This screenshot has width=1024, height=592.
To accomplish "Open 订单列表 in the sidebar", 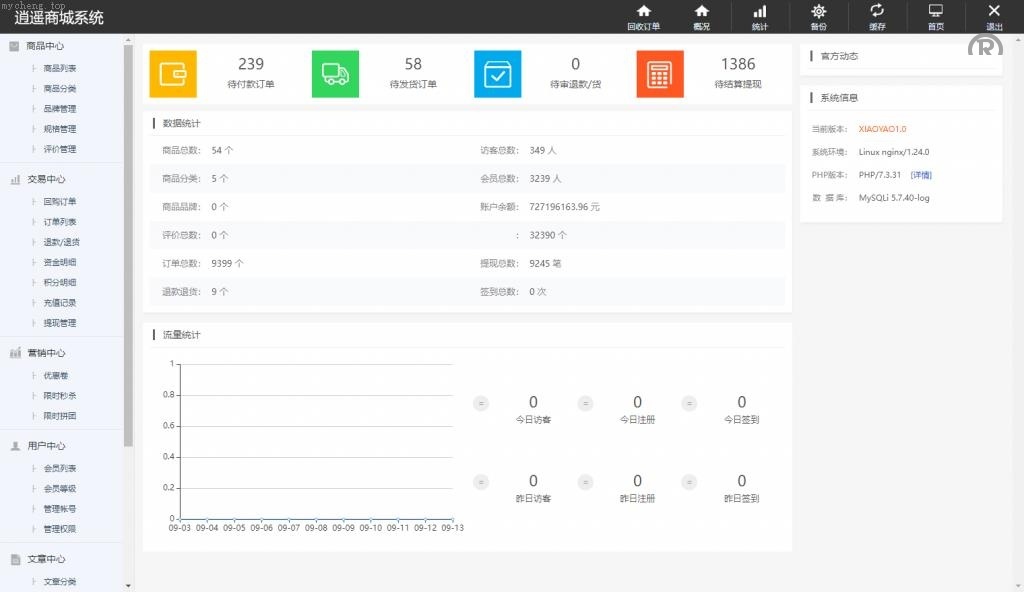I will pos(60,222).
